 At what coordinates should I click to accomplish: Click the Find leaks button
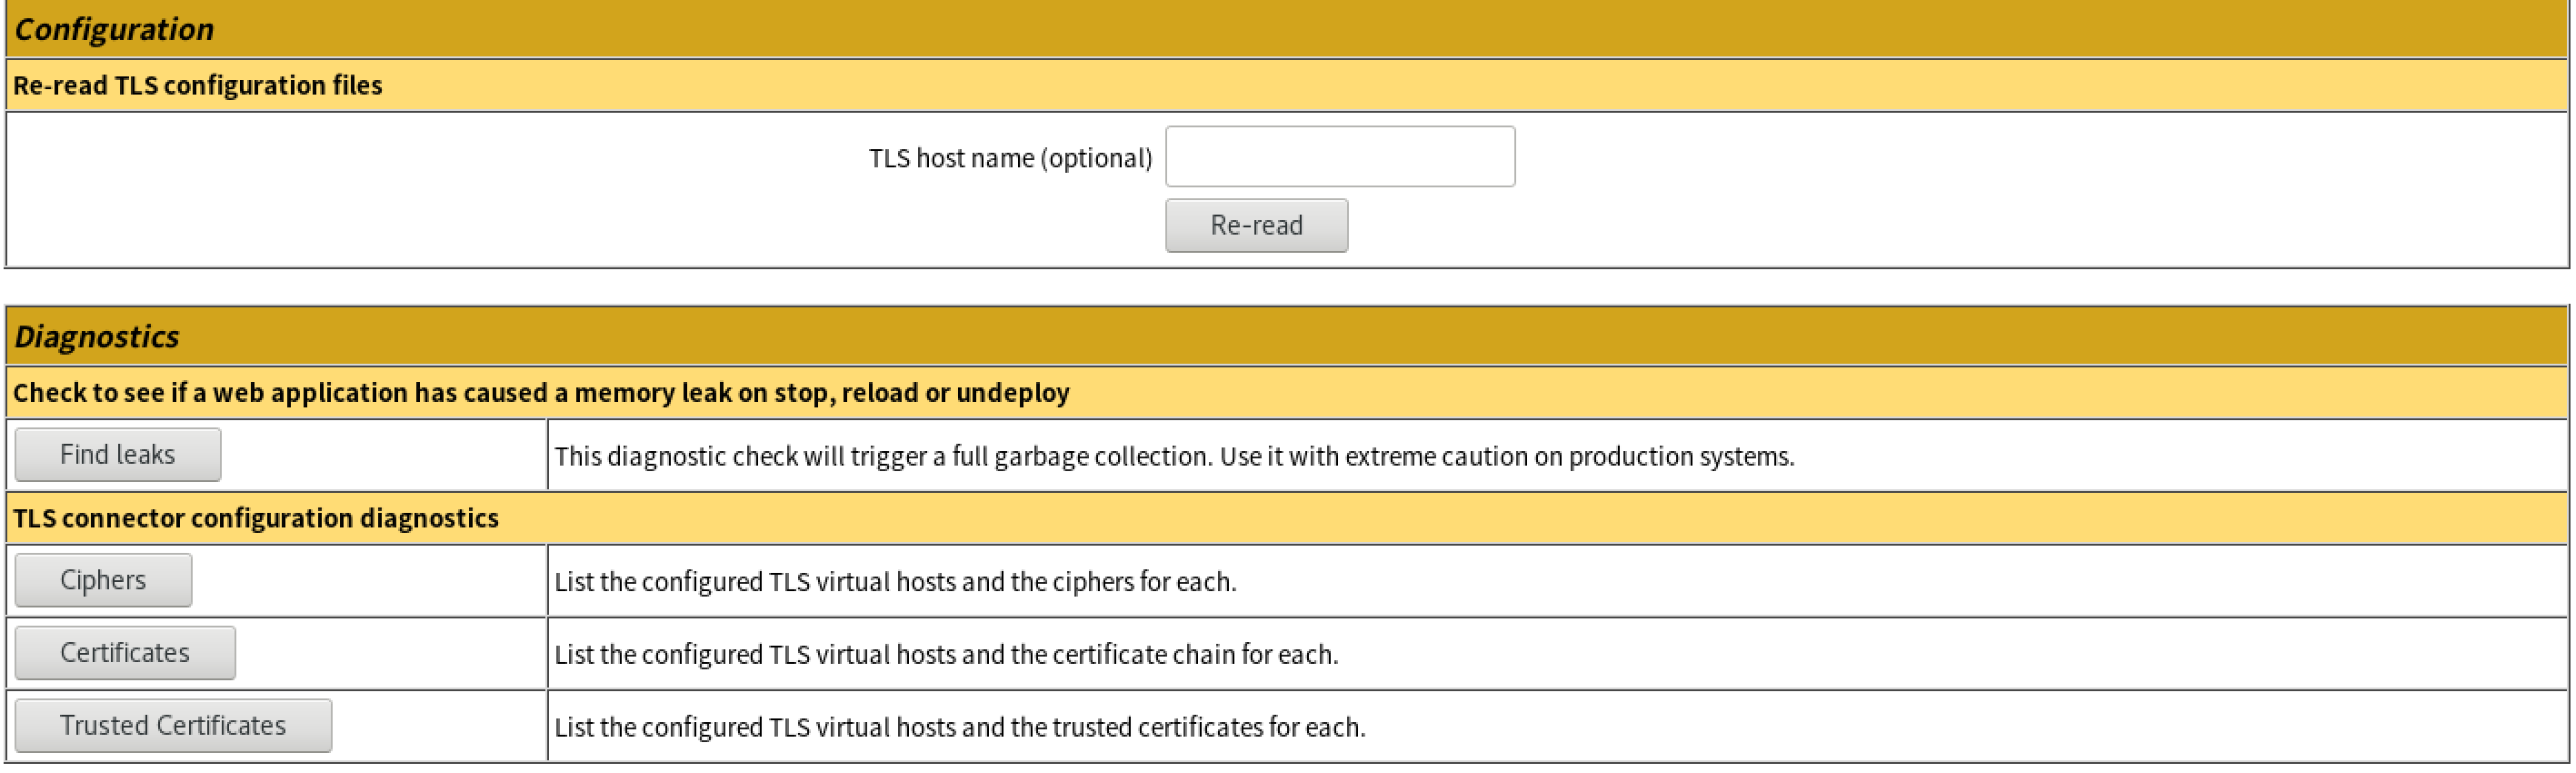pyautogui.click(x=117, y=455)
